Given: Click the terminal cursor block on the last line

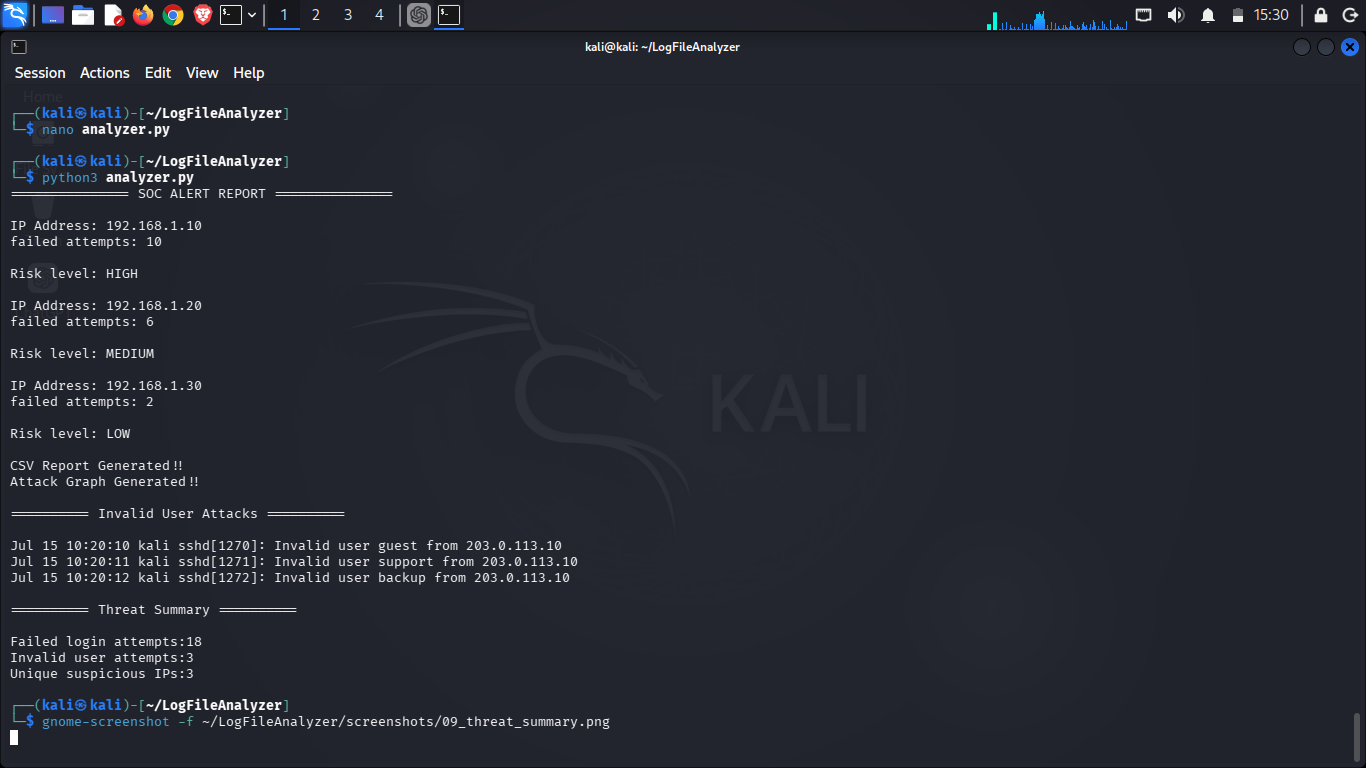Looking at the screenshot, I should click(14, 738).
